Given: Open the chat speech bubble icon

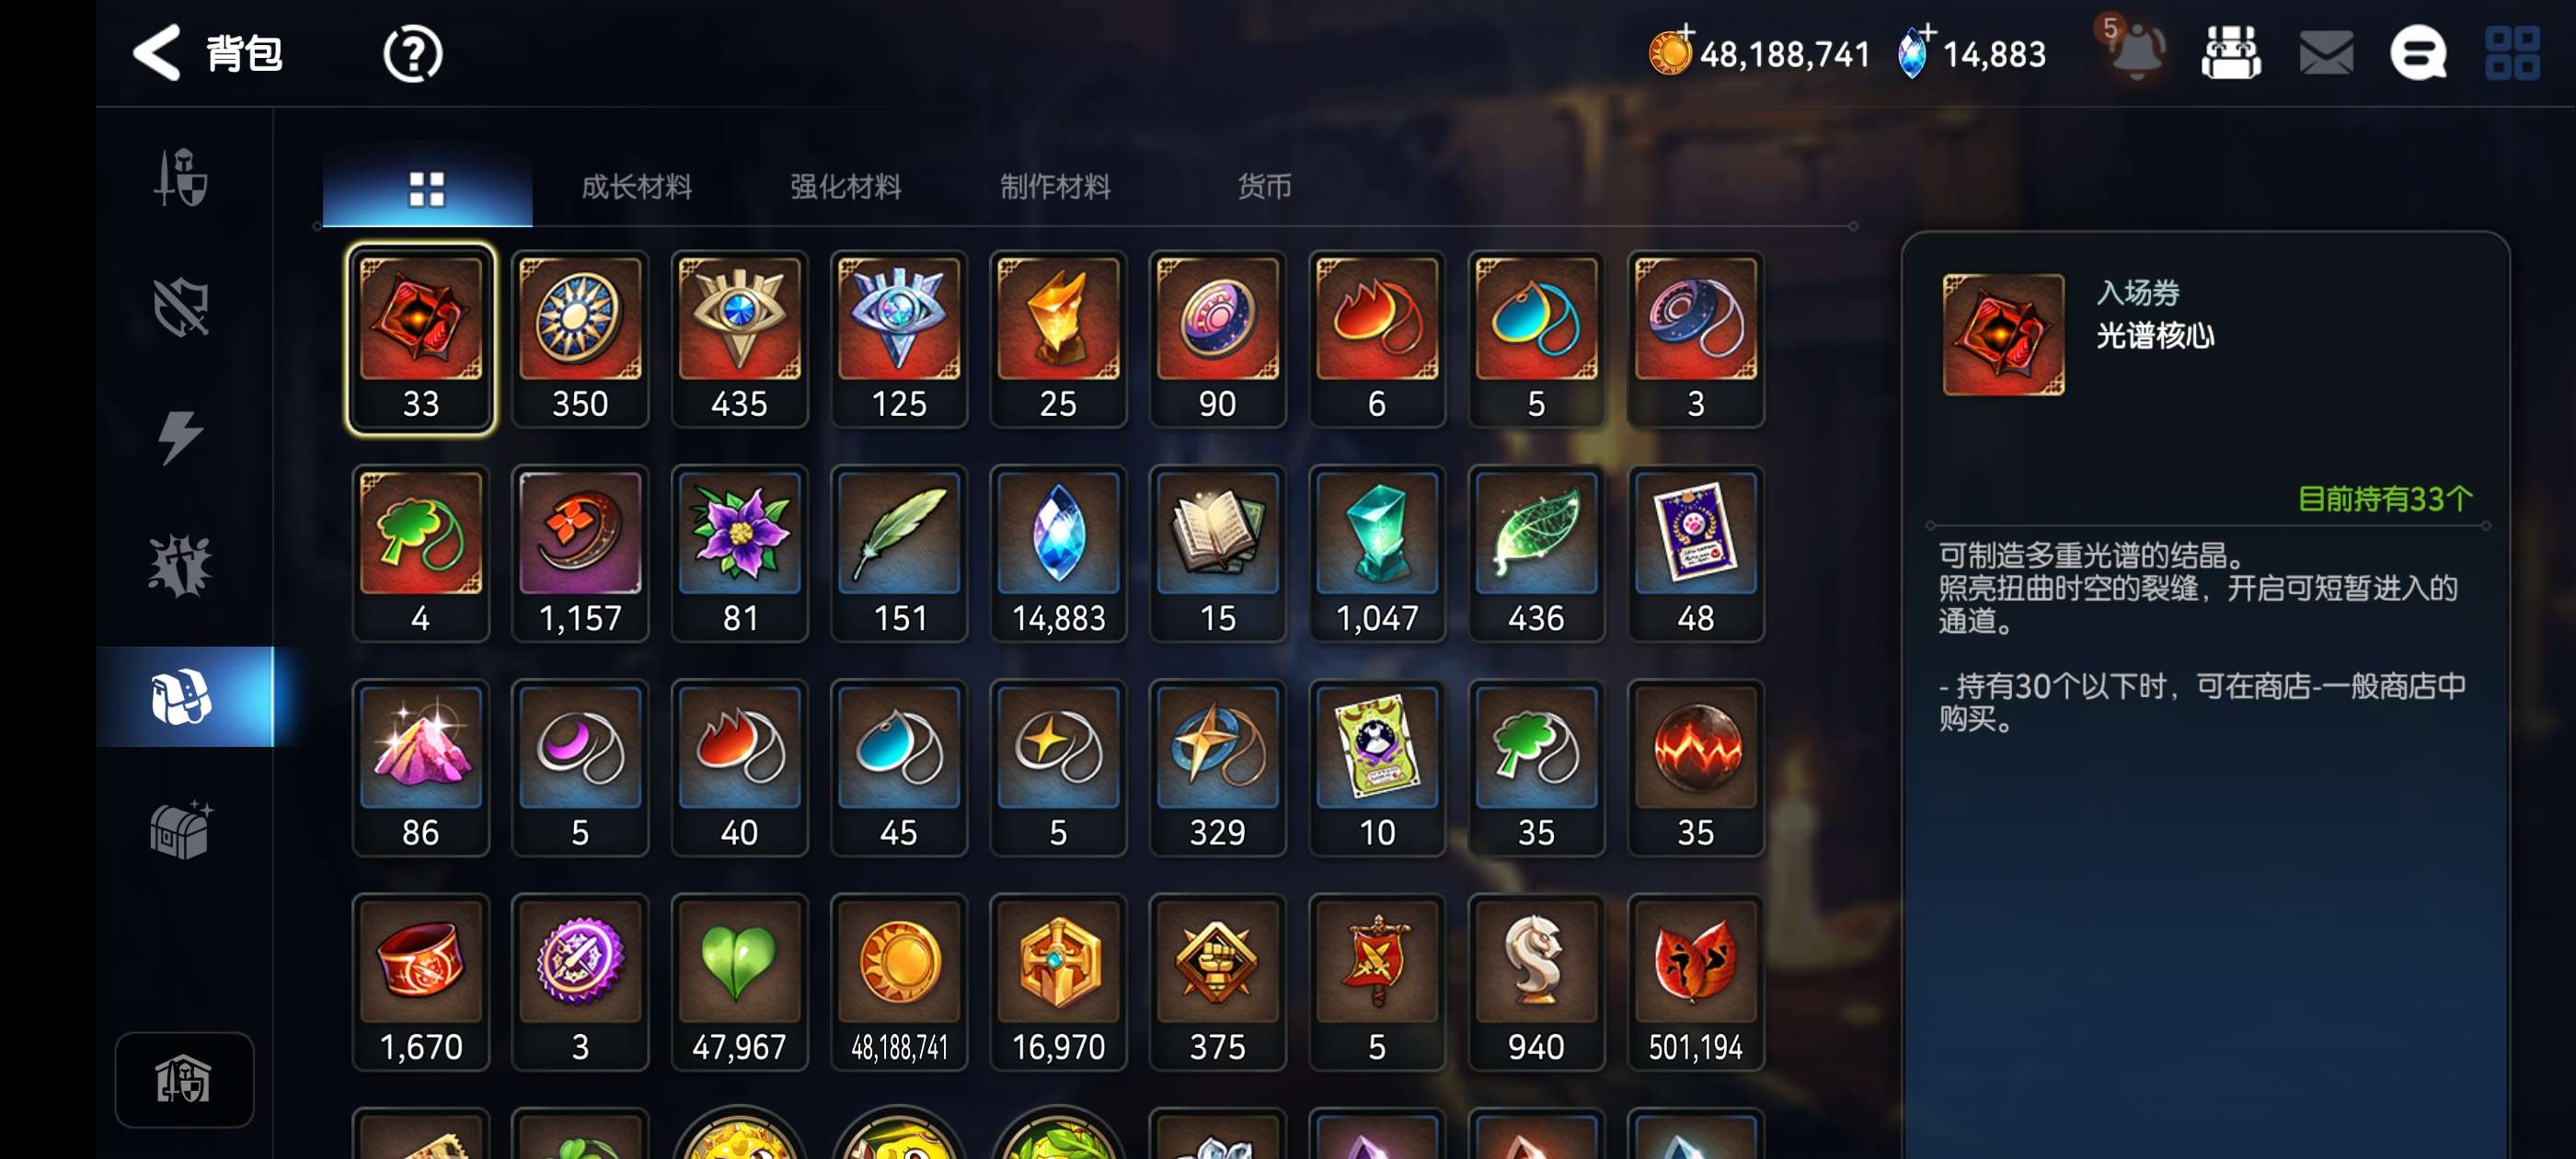Looking at the screenshot, I should point(2417,52).
